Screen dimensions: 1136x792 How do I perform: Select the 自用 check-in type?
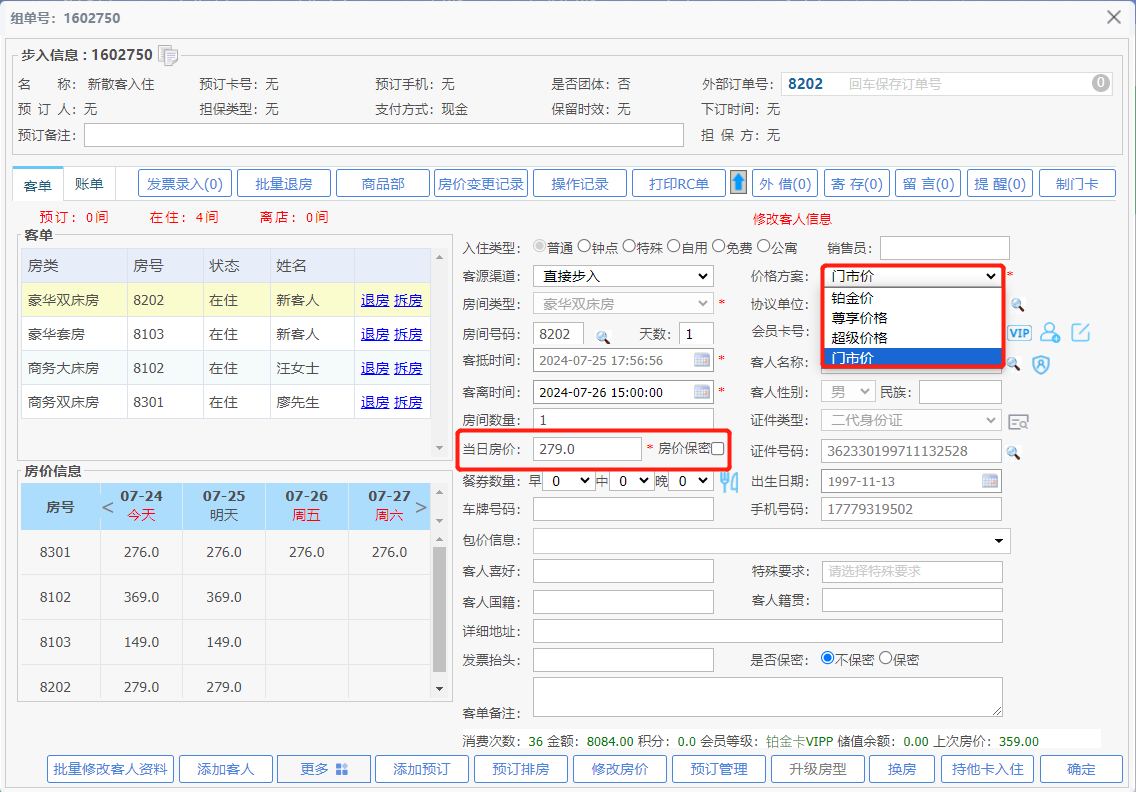pos(674,246)
